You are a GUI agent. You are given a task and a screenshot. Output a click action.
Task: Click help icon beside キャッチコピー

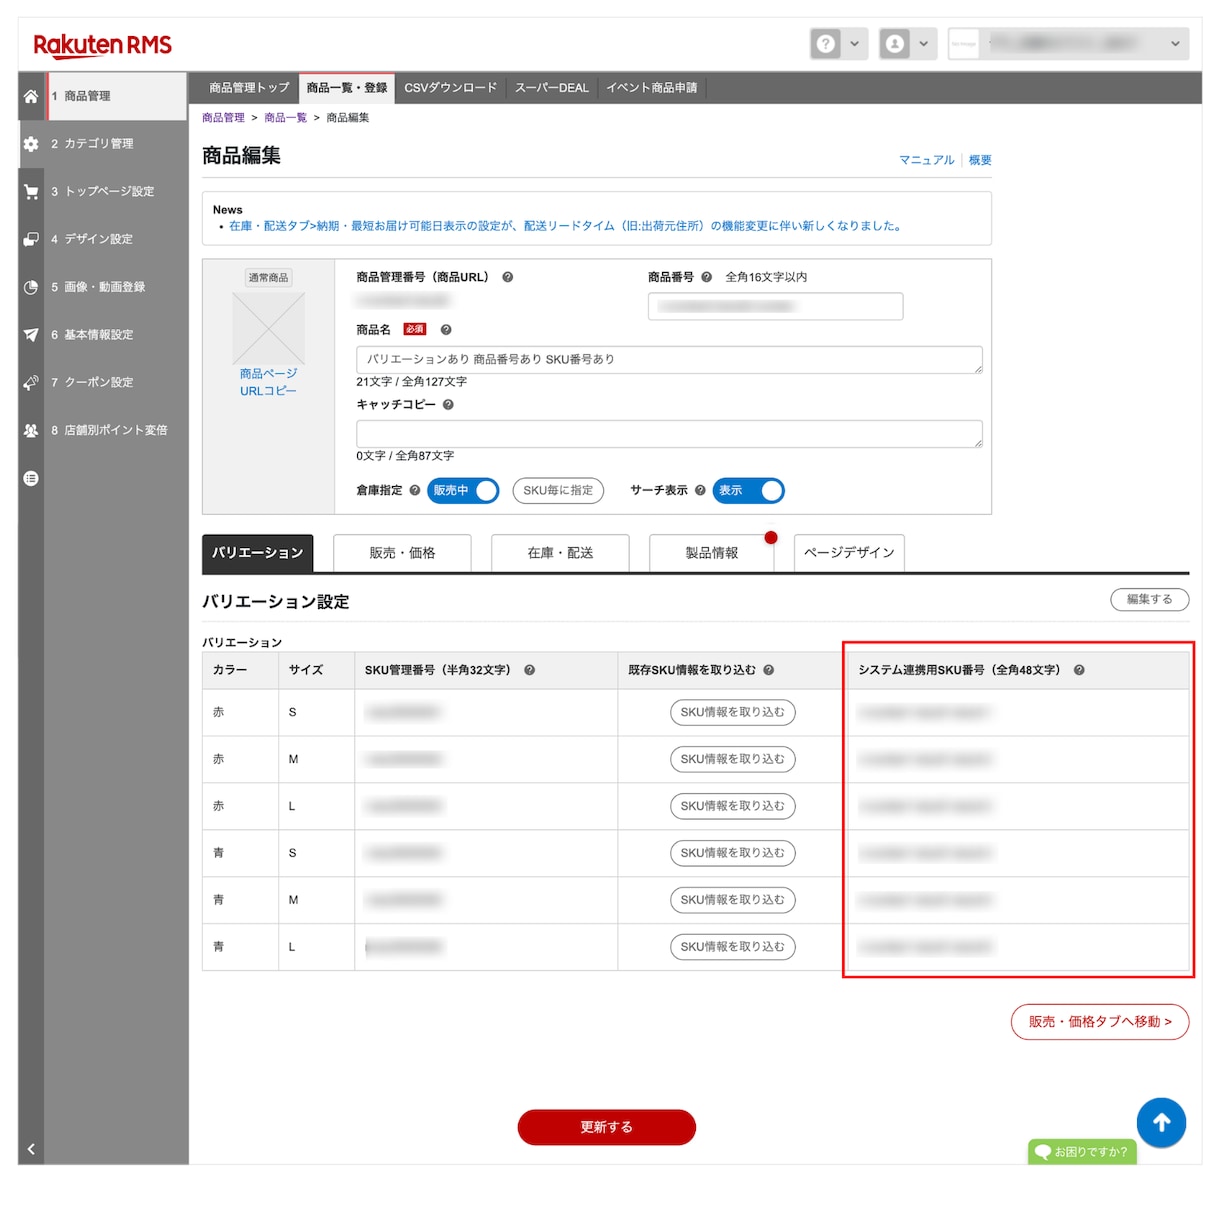(448, 404)
